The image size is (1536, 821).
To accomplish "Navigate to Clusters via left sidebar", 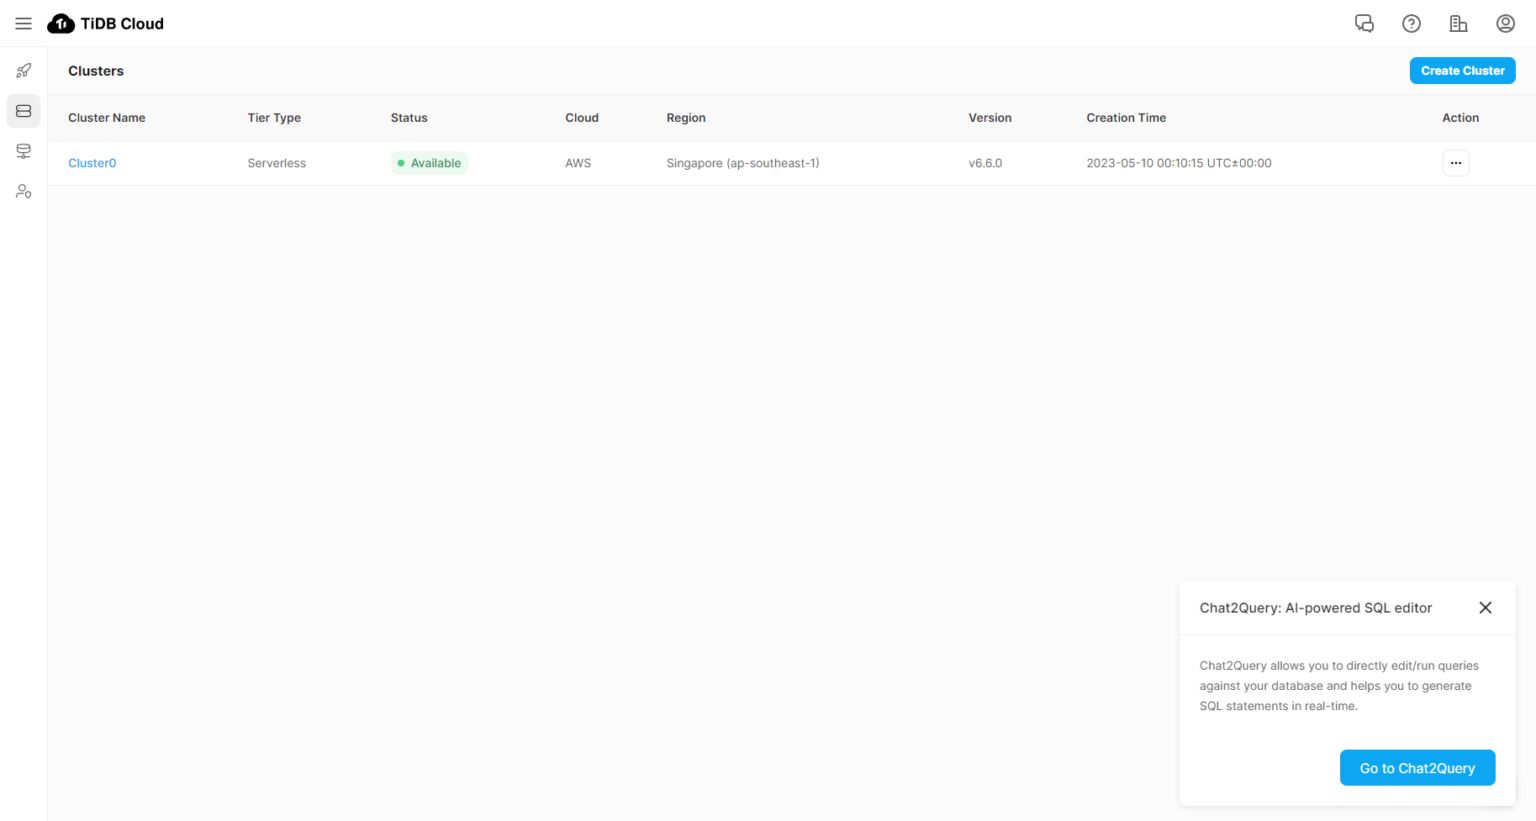I will click(23, 110).
